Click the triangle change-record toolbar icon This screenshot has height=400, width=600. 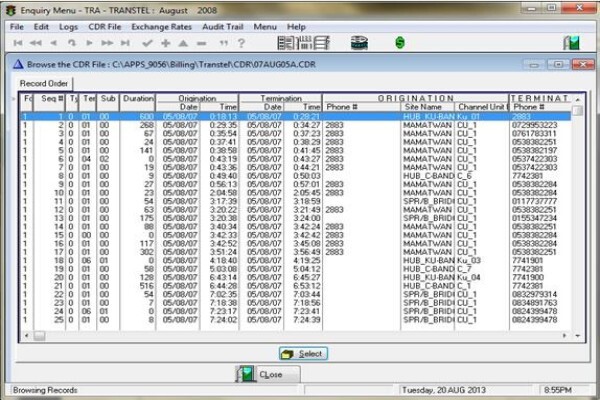[183, 43]
